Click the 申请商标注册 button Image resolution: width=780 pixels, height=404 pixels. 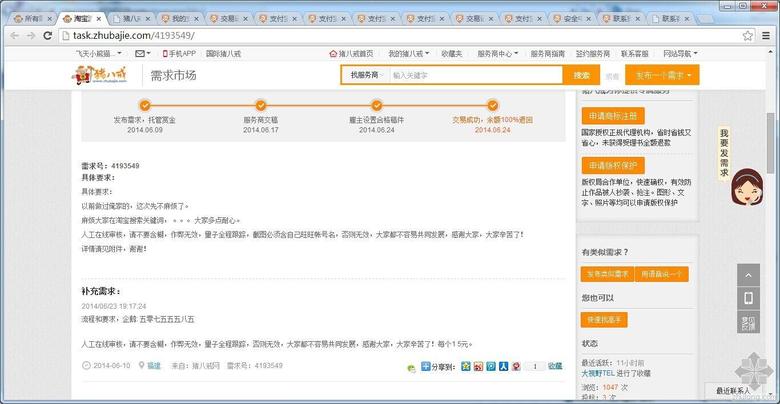pos(613,116)
